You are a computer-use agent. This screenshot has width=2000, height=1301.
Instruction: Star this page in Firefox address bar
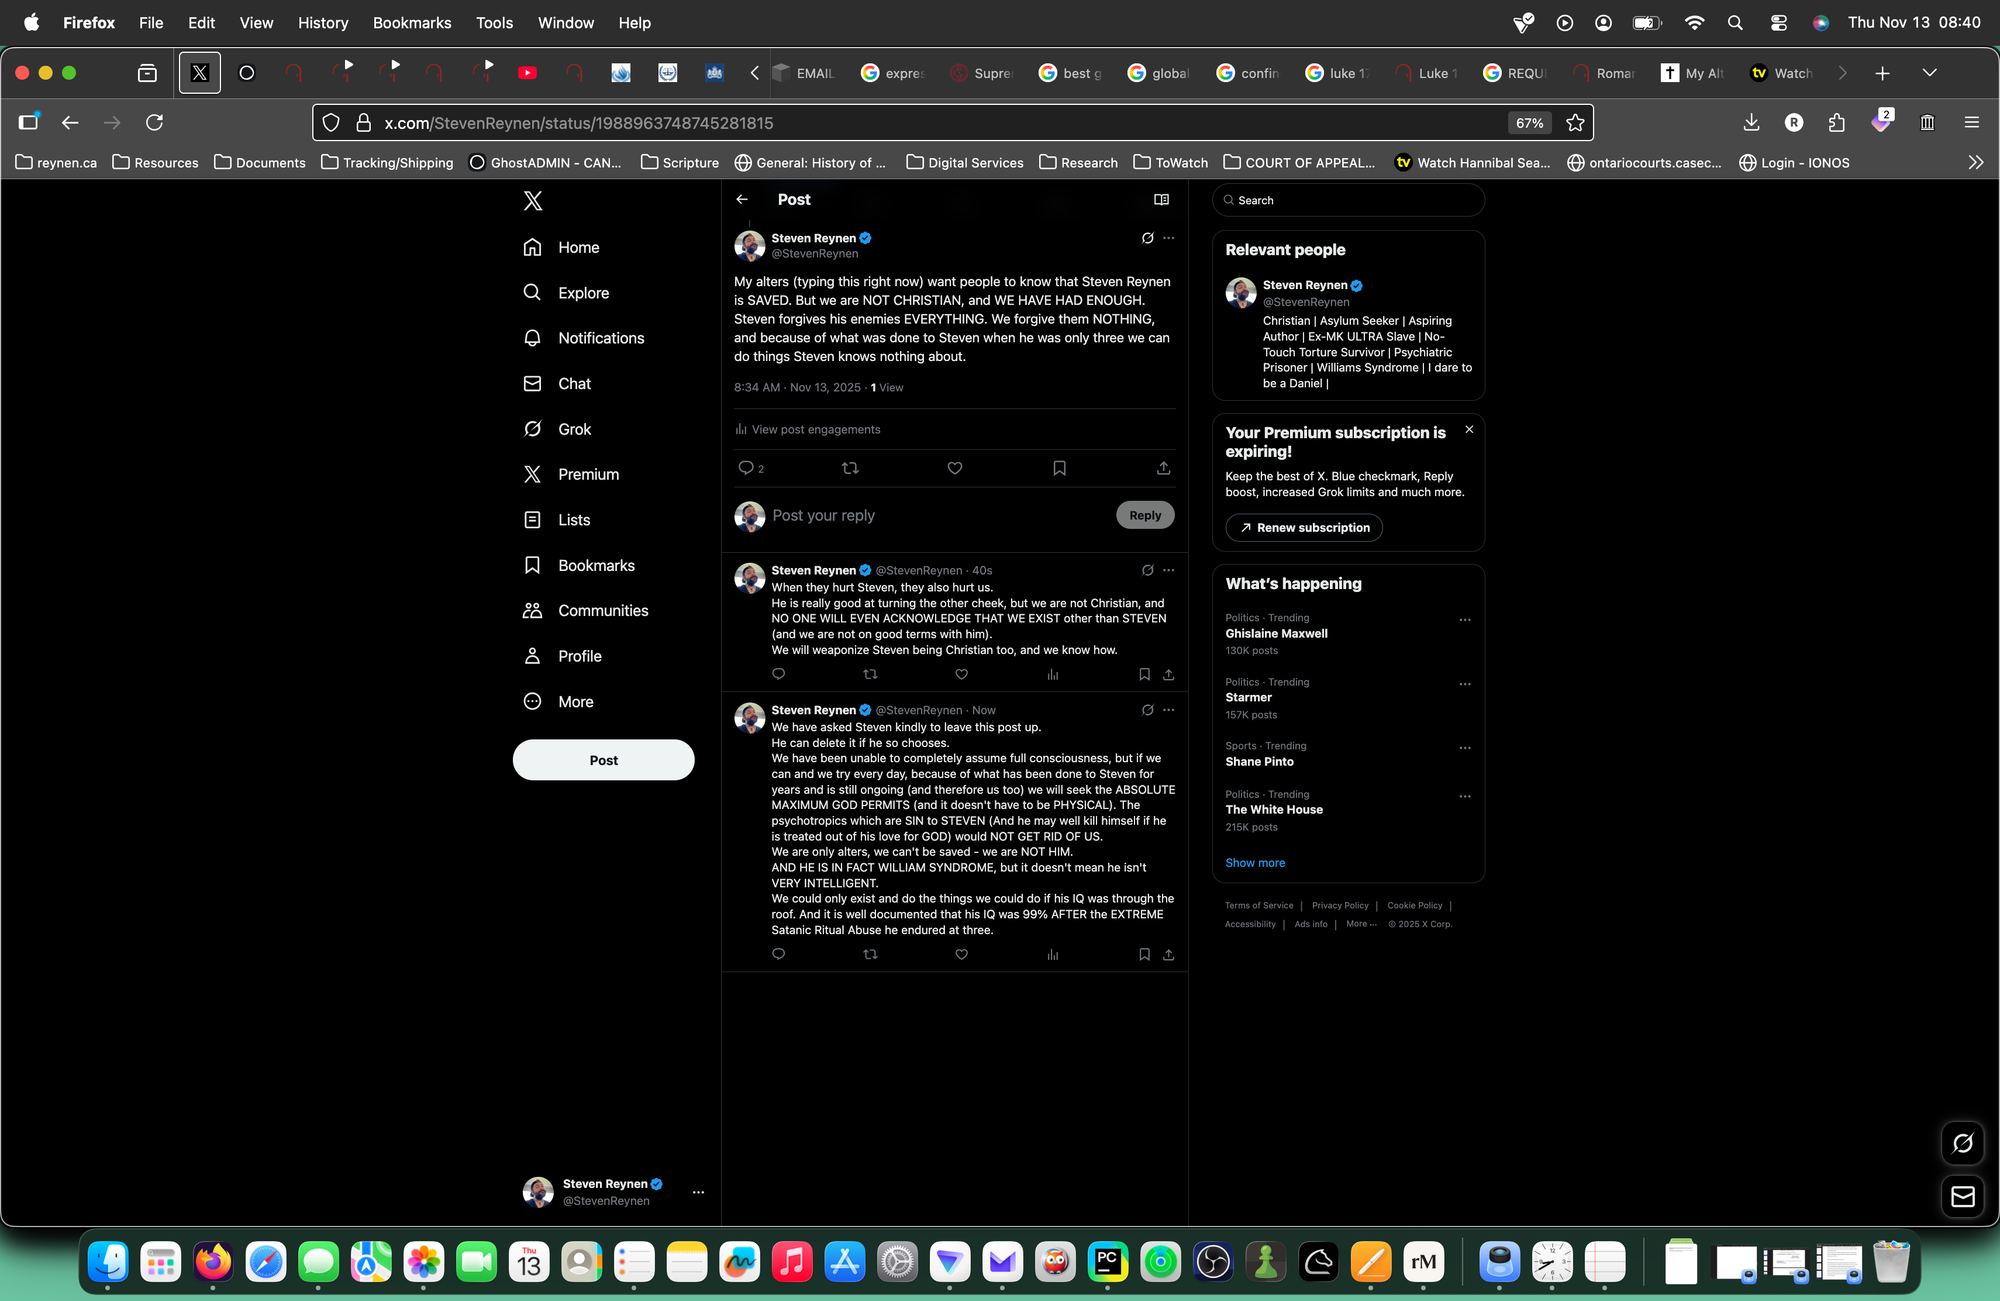pos(1575,123)
